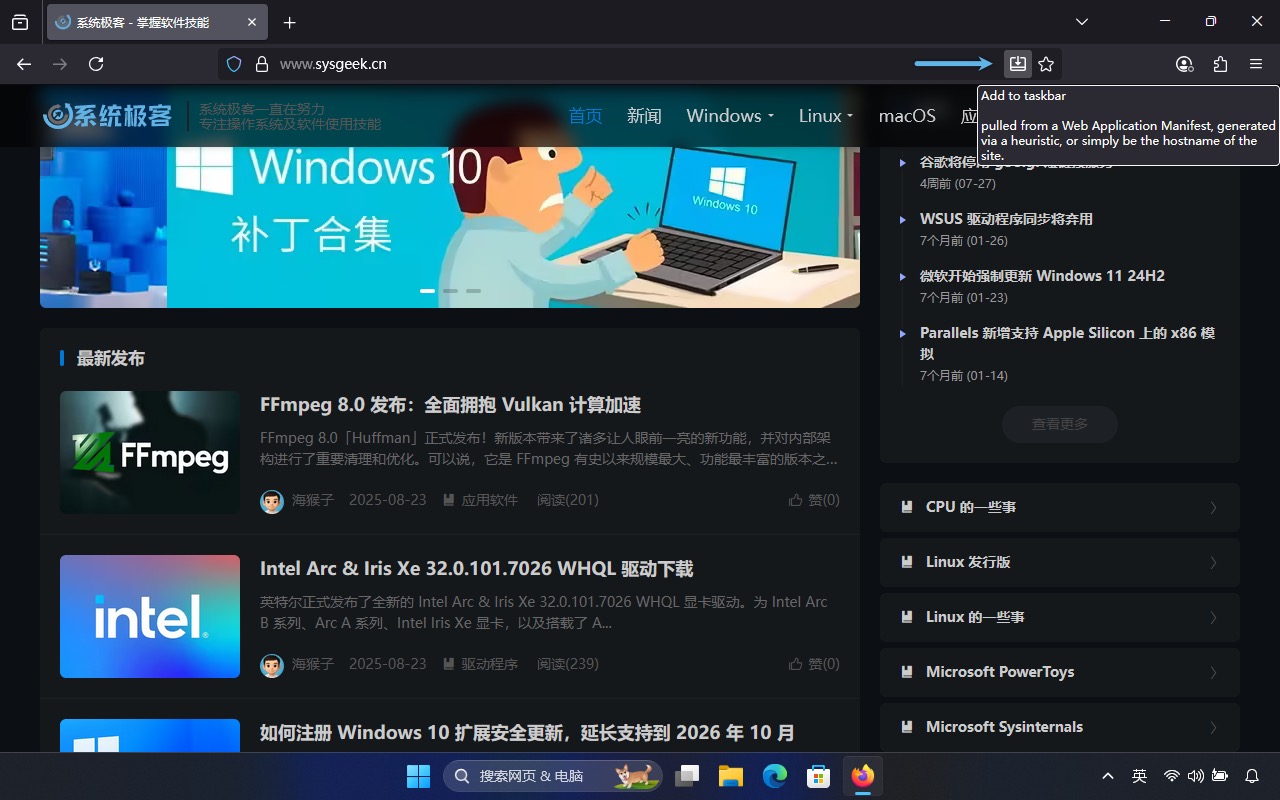Open a new browser tab
Screen dimensions: 1280x800
click(289, 22)
